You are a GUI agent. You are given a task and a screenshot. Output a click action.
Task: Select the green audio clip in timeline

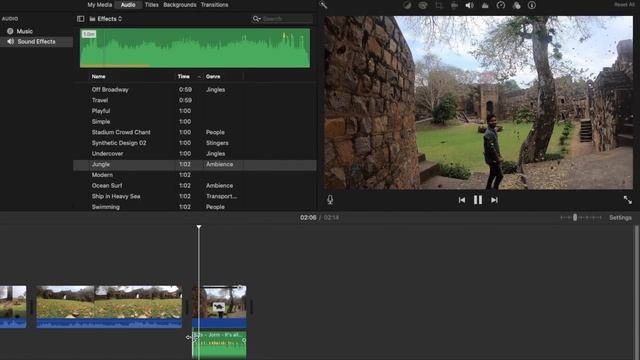click(219, 344)
